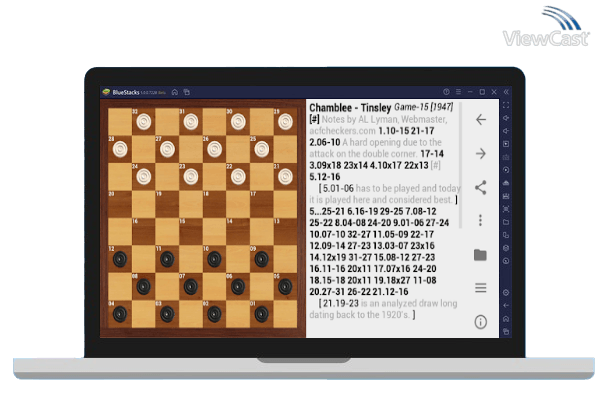Click move 5.12-16 in the notation
Image resolution: width=602 pixels, height=414 pixels.
pos(326,177)
